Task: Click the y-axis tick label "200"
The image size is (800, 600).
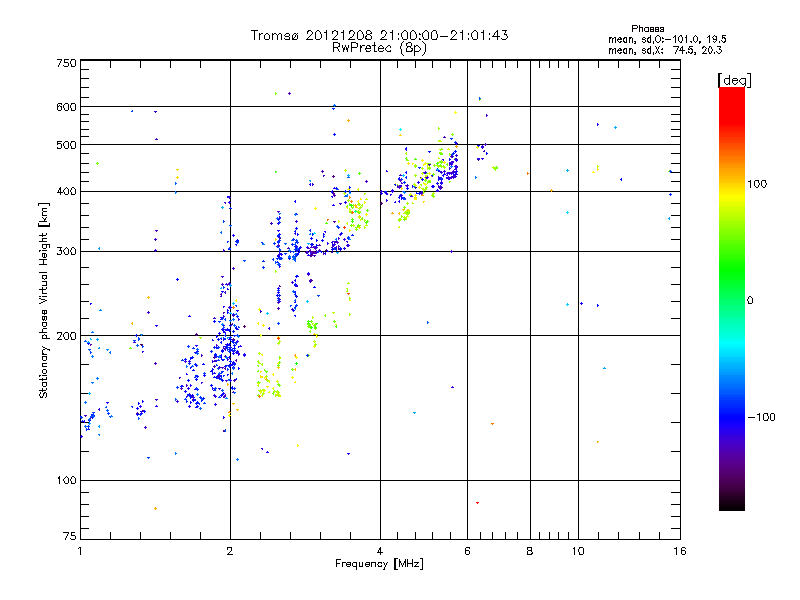Action: 66,336
